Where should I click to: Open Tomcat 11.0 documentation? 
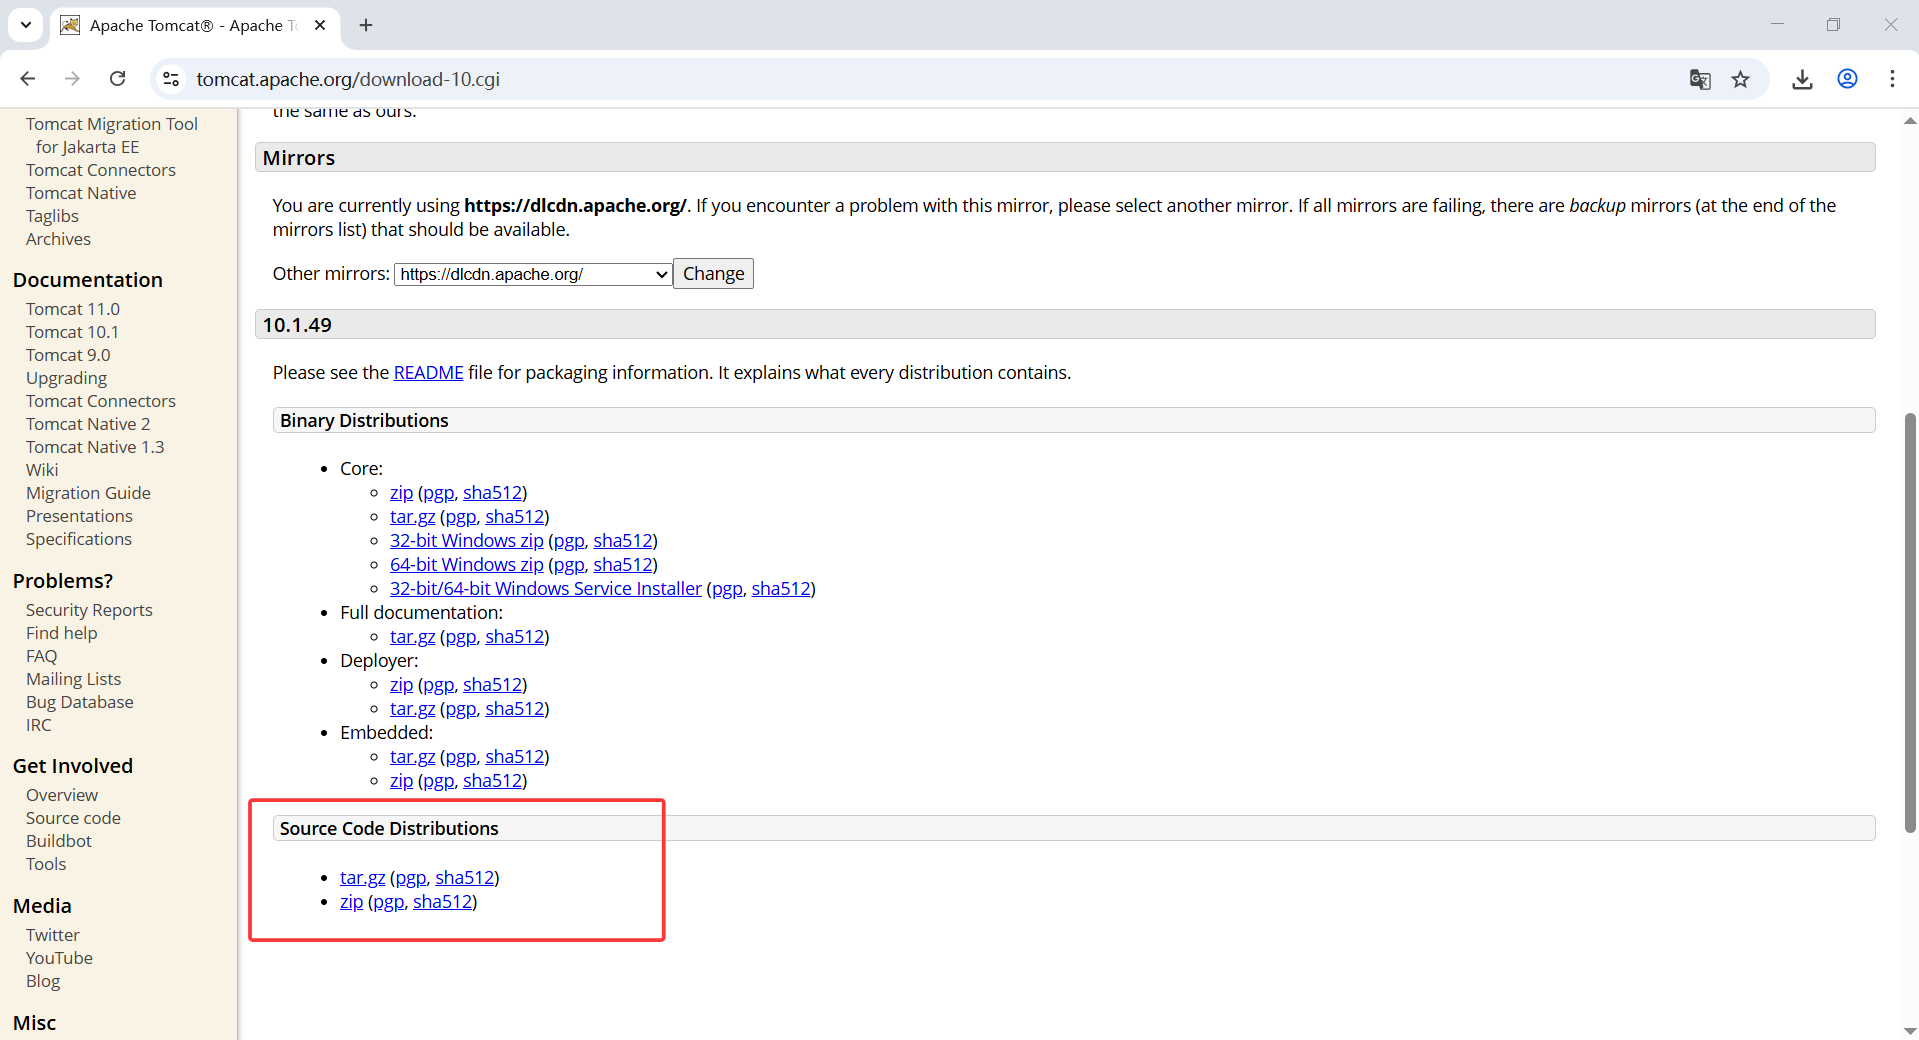73,309
